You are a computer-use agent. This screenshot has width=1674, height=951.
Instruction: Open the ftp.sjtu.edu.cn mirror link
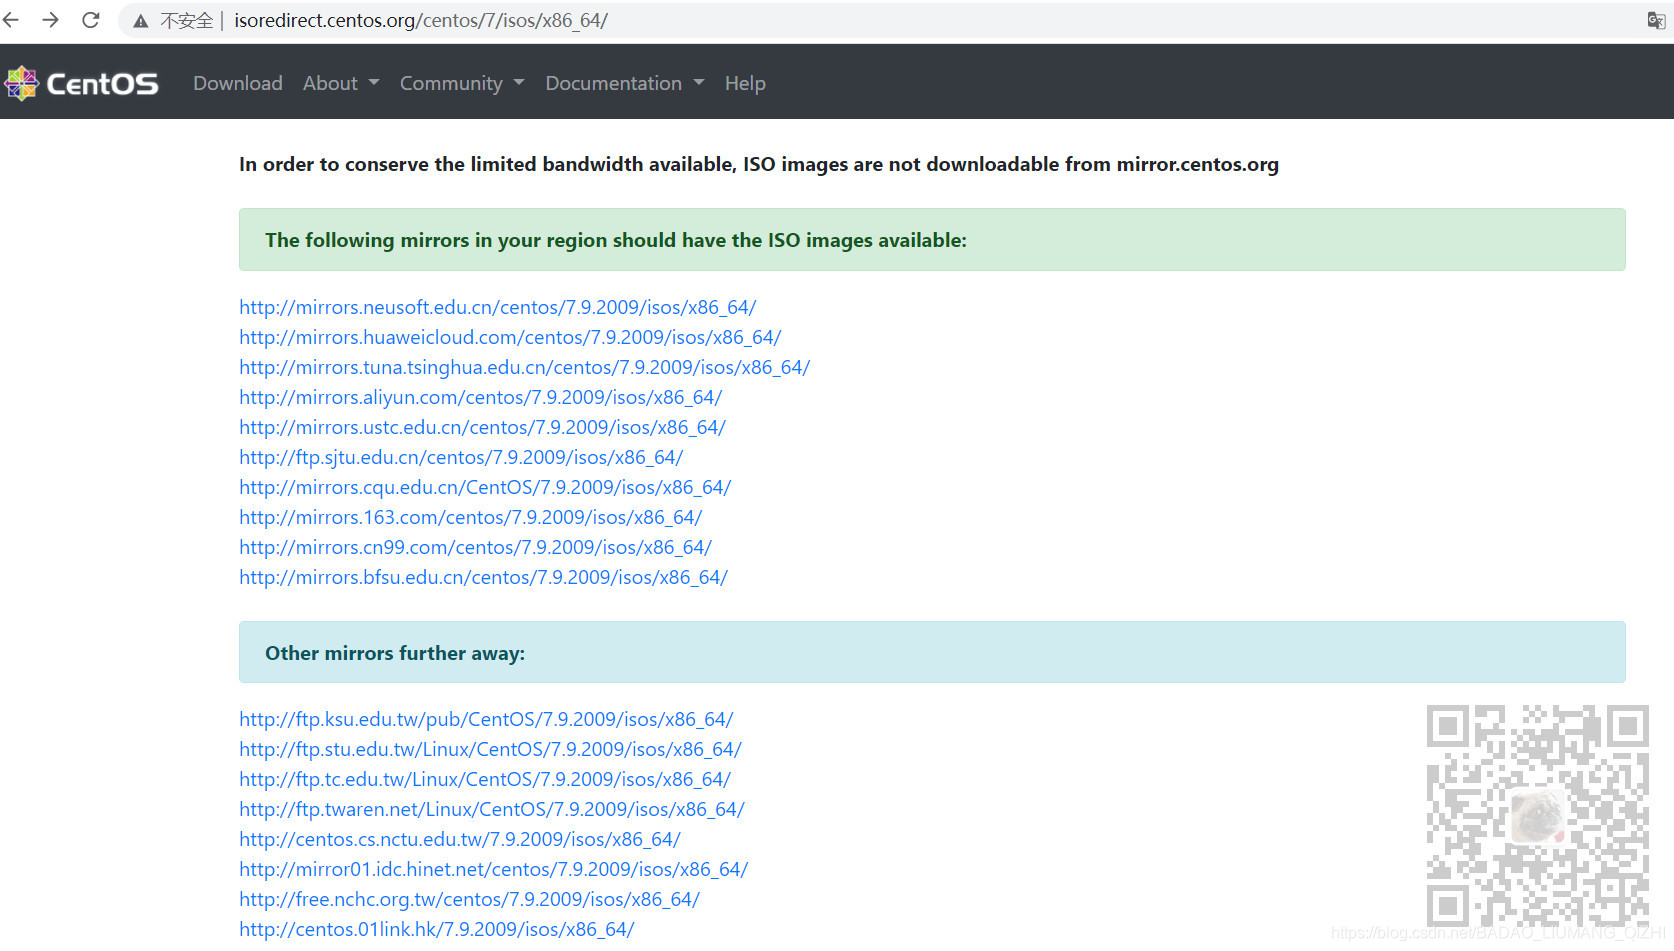point(461,457)
